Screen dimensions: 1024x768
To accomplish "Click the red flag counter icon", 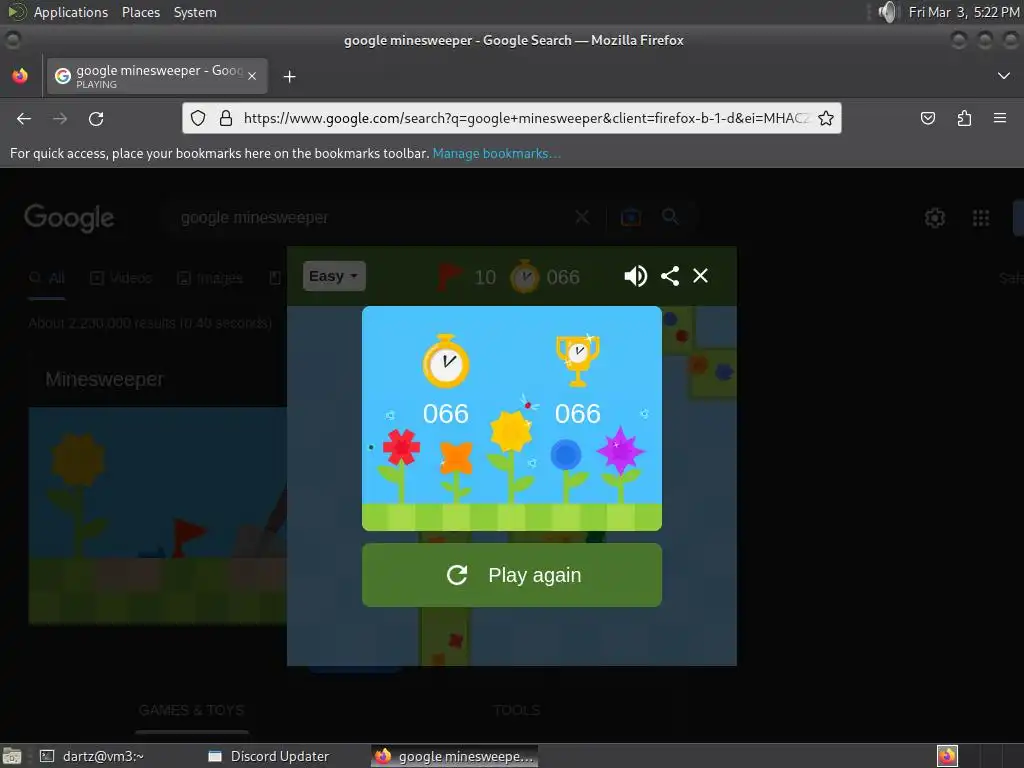I will [449, 277].
